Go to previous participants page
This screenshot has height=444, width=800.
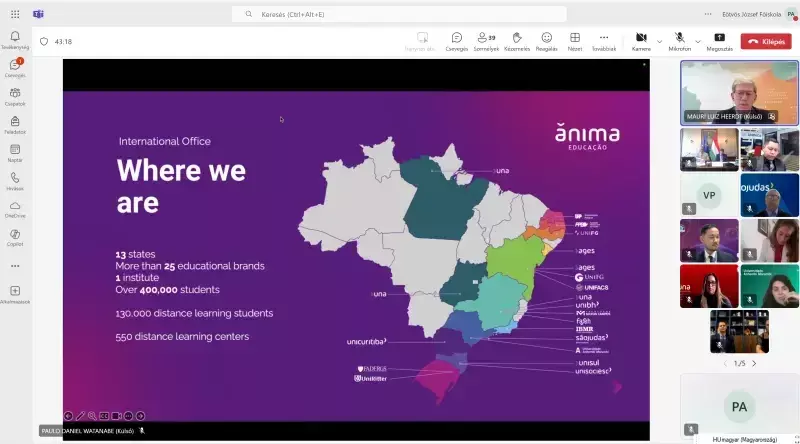click(x=725, y=363)
